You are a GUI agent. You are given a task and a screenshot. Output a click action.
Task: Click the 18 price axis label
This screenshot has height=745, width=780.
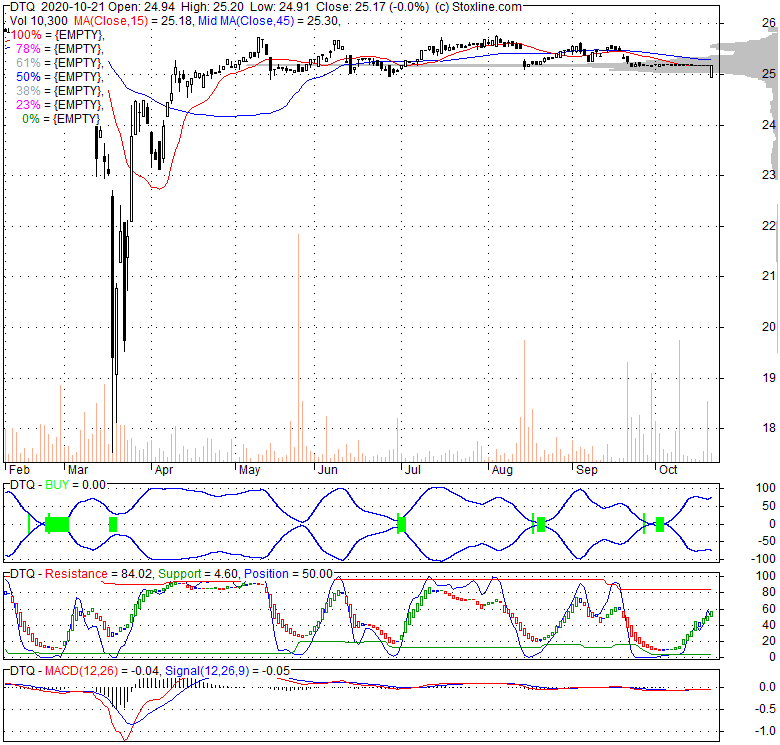[x=769, y=428]
